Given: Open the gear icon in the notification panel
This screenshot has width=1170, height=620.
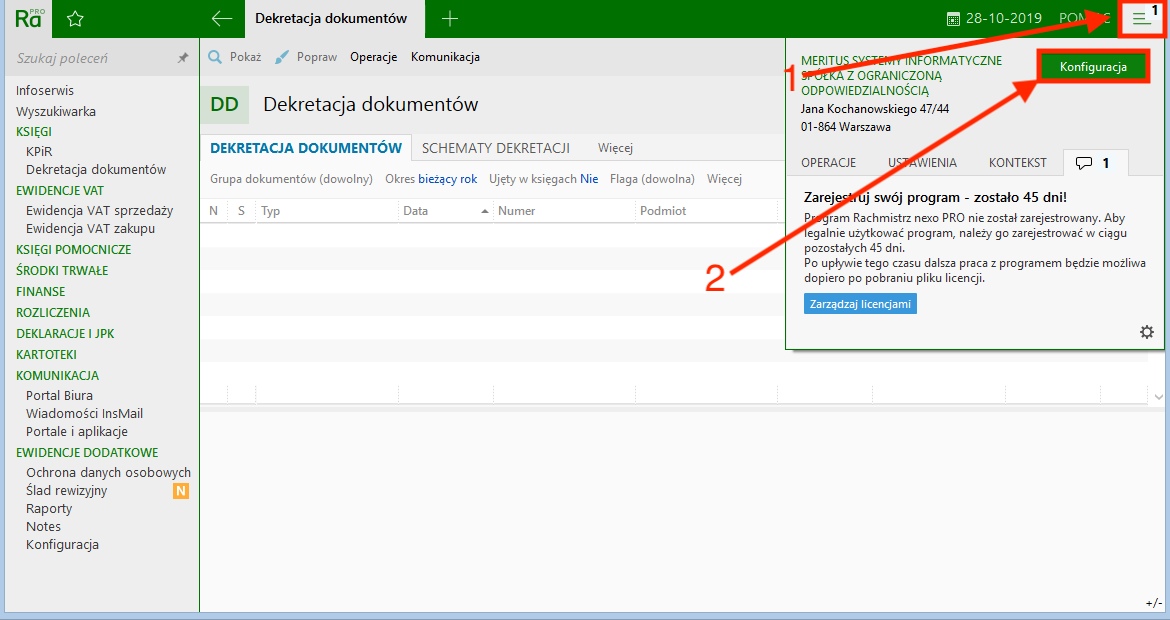Looking at the screenshot, I should tap(1146, 331).
